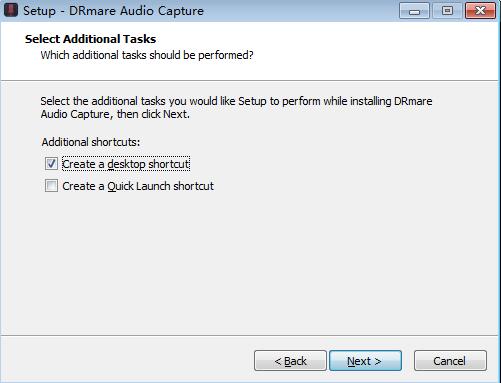Uncheck the Create a desktop shortcut checkbox
Image resolution: width=501 pixels, height=383 pixels.
tap(51, 164)
